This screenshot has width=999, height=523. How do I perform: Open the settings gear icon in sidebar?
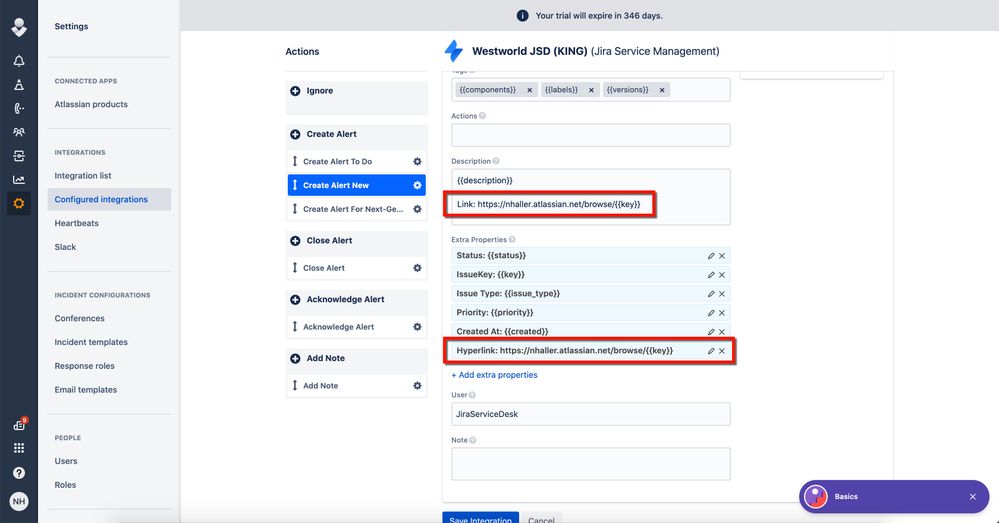point(19,203)
